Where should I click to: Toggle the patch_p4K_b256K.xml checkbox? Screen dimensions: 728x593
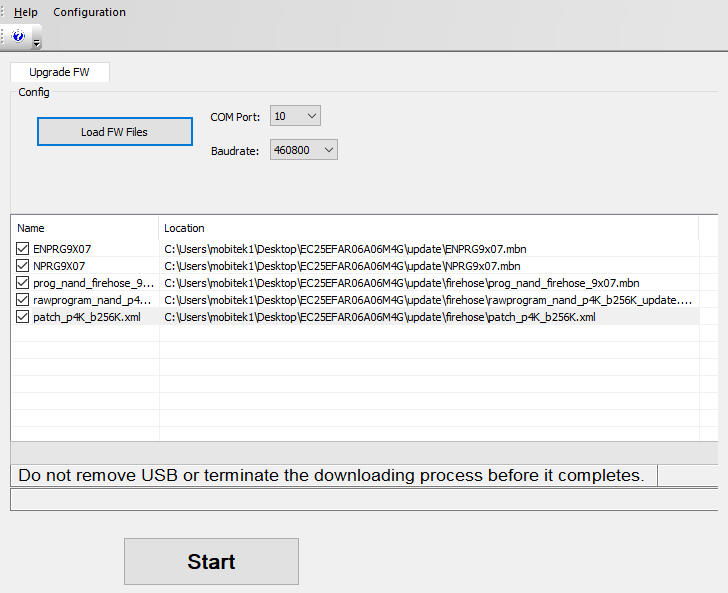(23, 317)
